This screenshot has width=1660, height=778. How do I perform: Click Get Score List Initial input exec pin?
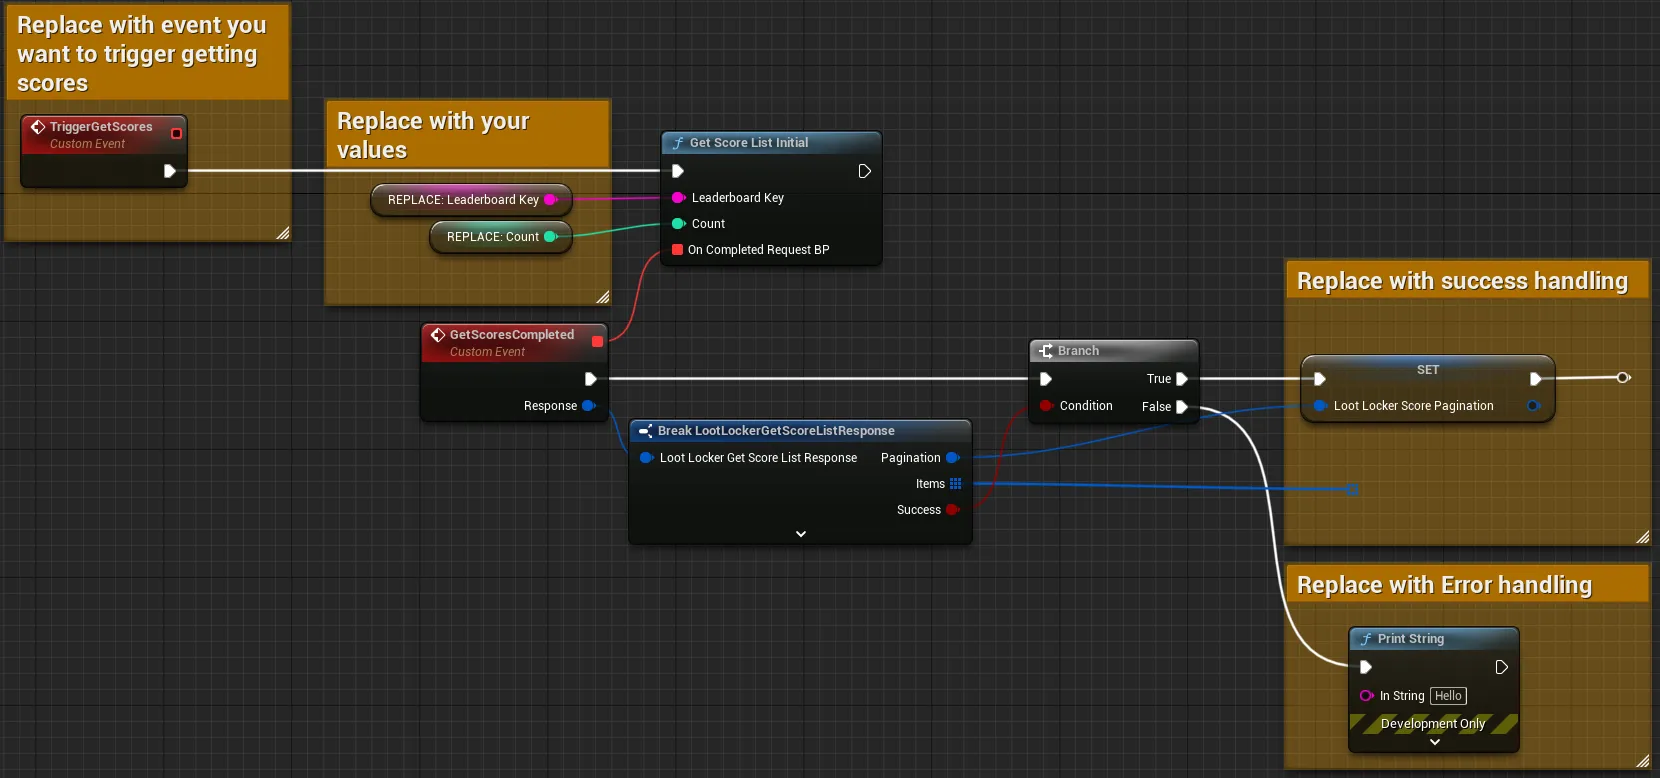[678, 171]
